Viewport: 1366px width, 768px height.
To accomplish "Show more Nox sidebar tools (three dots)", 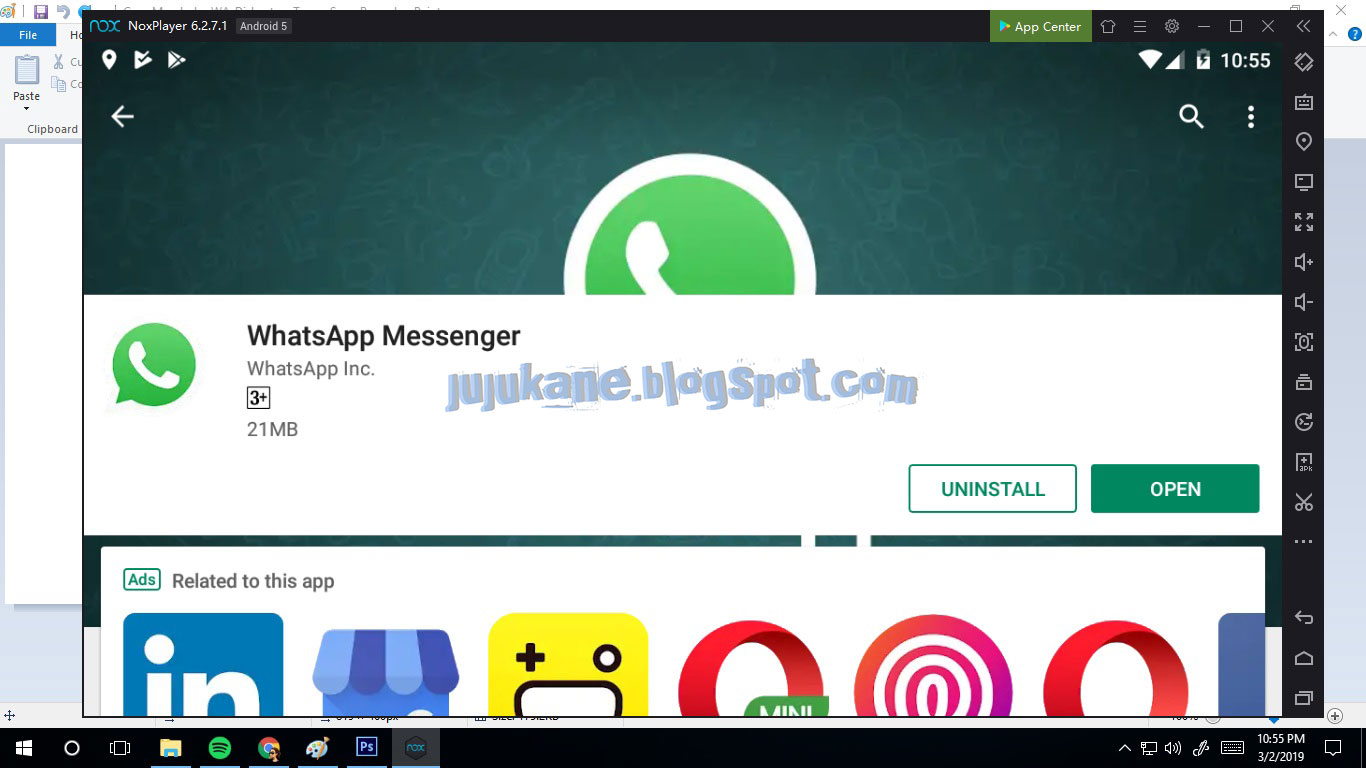I will point(1304,542).
